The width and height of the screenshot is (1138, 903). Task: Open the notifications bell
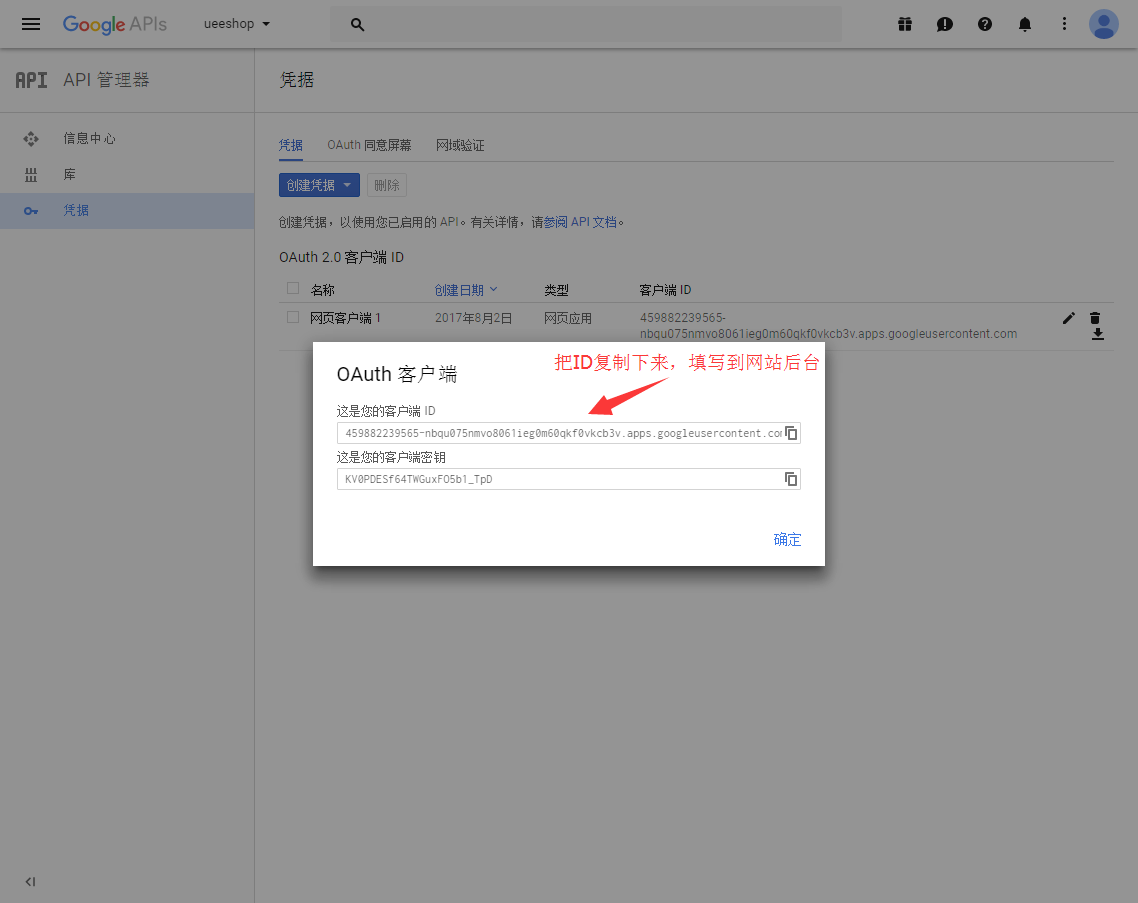tap(1025, 24)
